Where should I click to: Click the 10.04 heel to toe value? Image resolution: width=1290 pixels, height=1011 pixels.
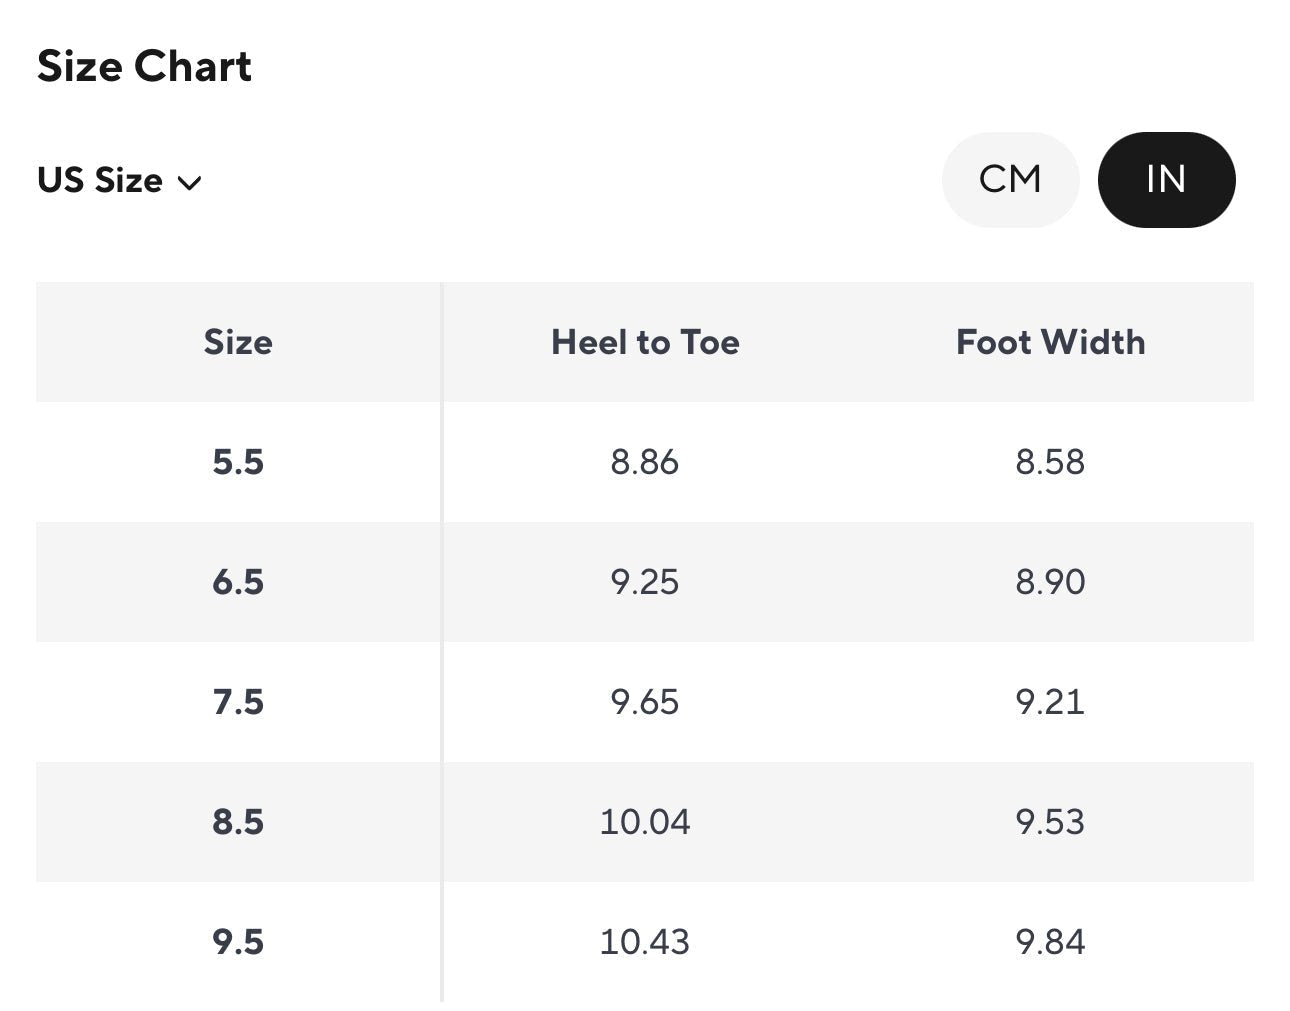pyautogui.click(x=645, y=822)
